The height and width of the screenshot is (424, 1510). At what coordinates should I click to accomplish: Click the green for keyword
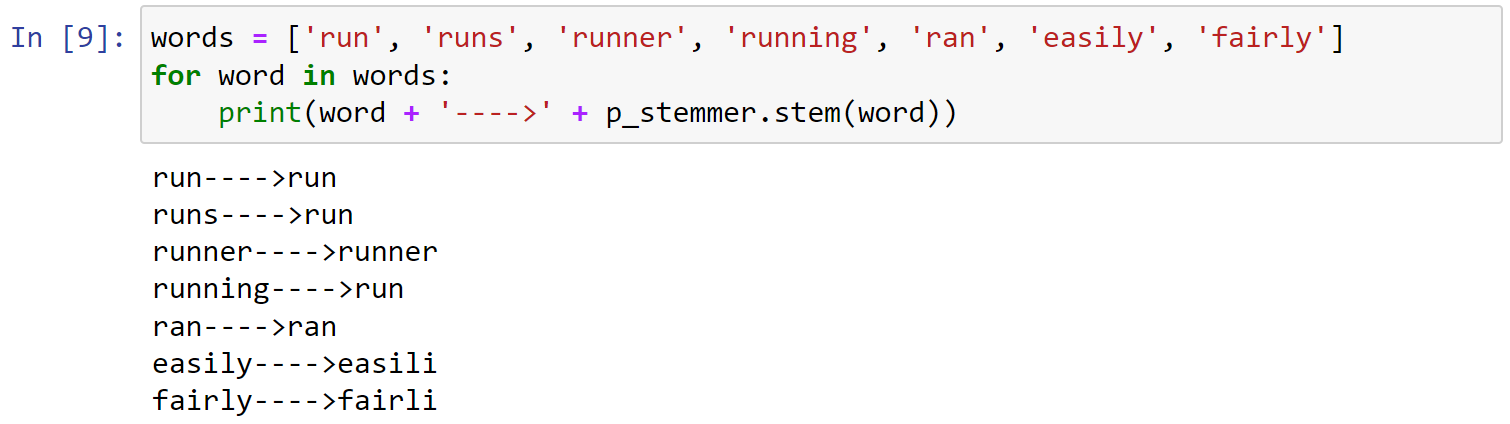click(x=177, y=76)
